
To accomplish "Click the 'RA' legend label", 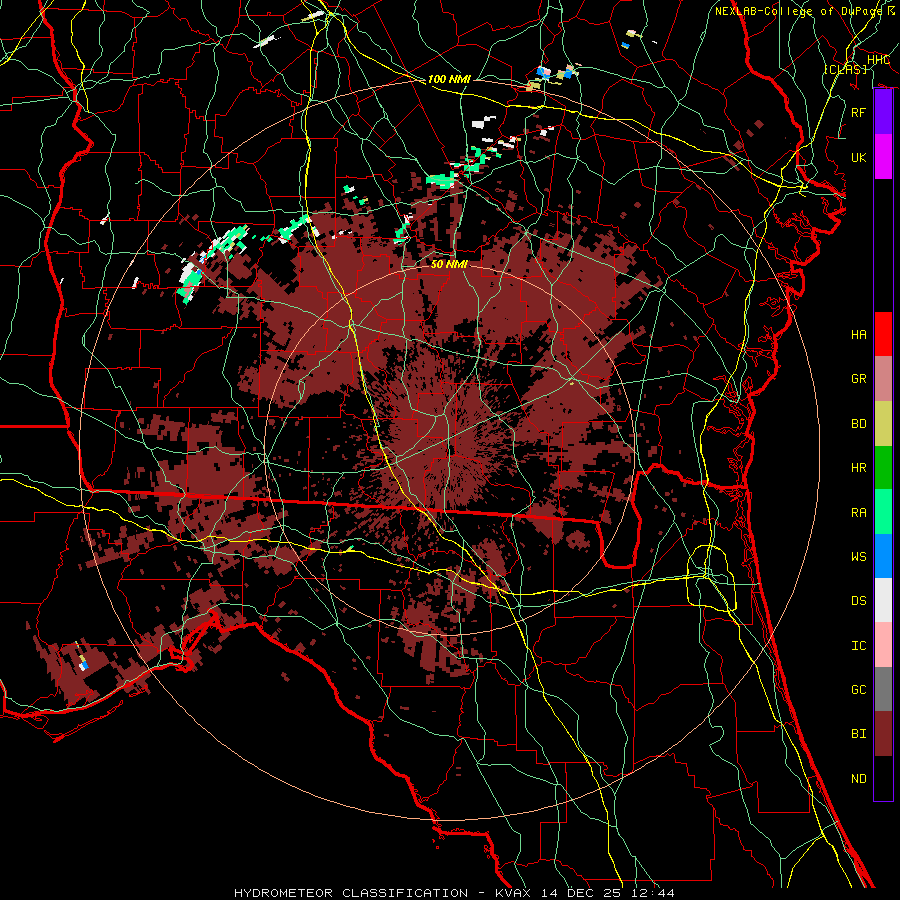I will point(858,513).
